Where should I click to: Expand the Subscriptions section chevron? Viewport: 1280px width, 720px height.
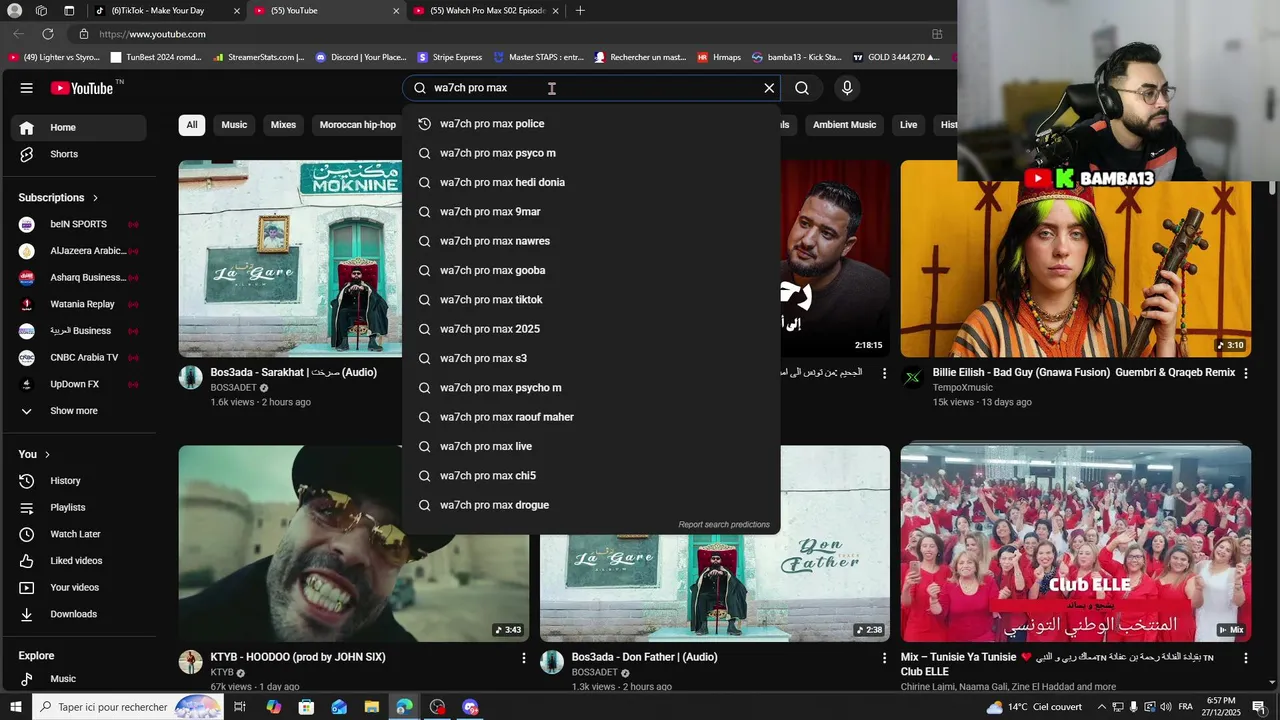[96, 198]
